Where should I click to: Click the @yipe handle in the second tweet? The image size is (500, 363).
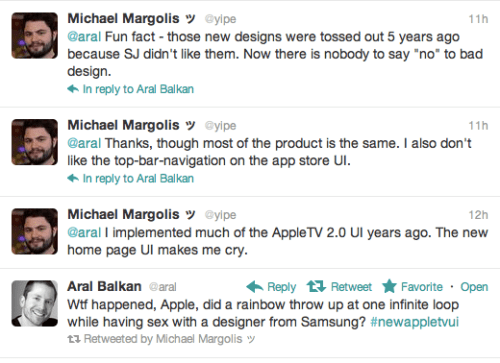(x=220, y=126)
